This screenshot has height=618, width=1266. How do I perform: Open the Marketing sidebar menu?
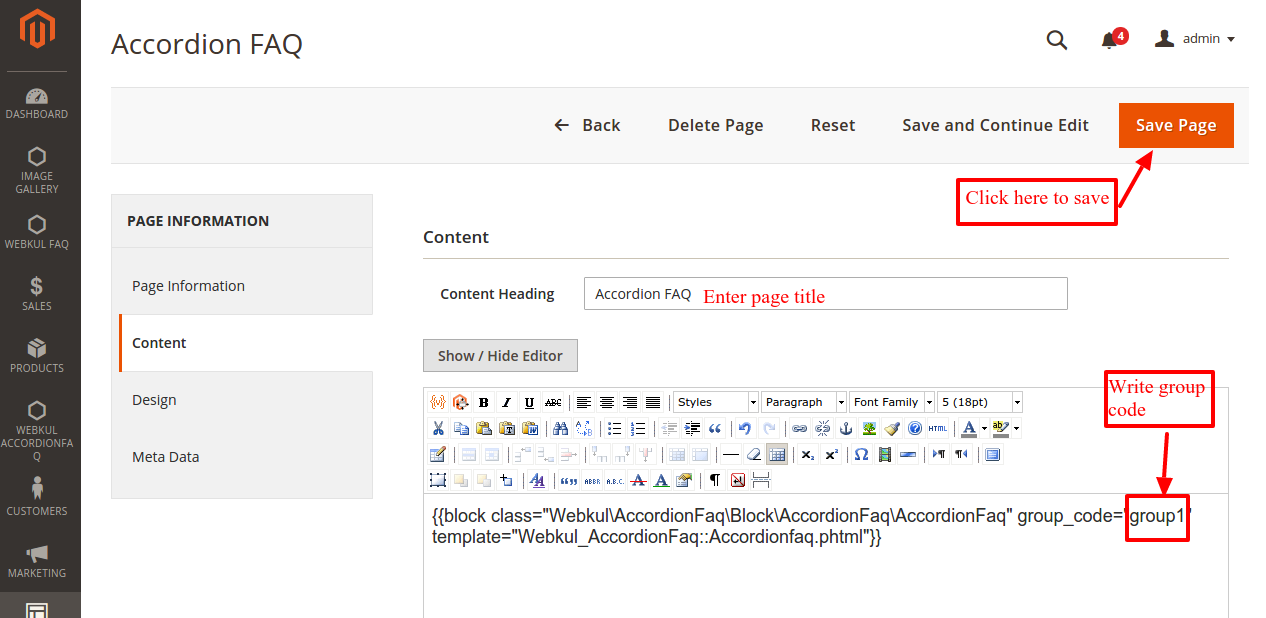(x=37, y=561)
